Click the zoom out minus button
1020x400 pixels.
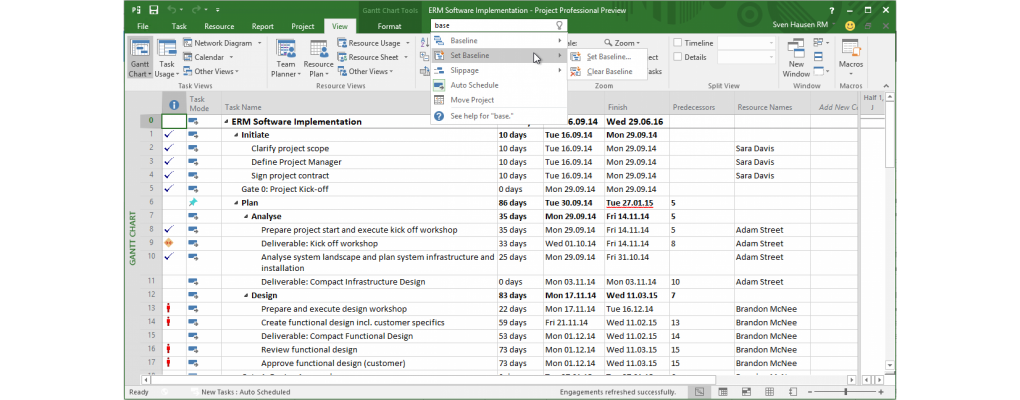(811, 392)
